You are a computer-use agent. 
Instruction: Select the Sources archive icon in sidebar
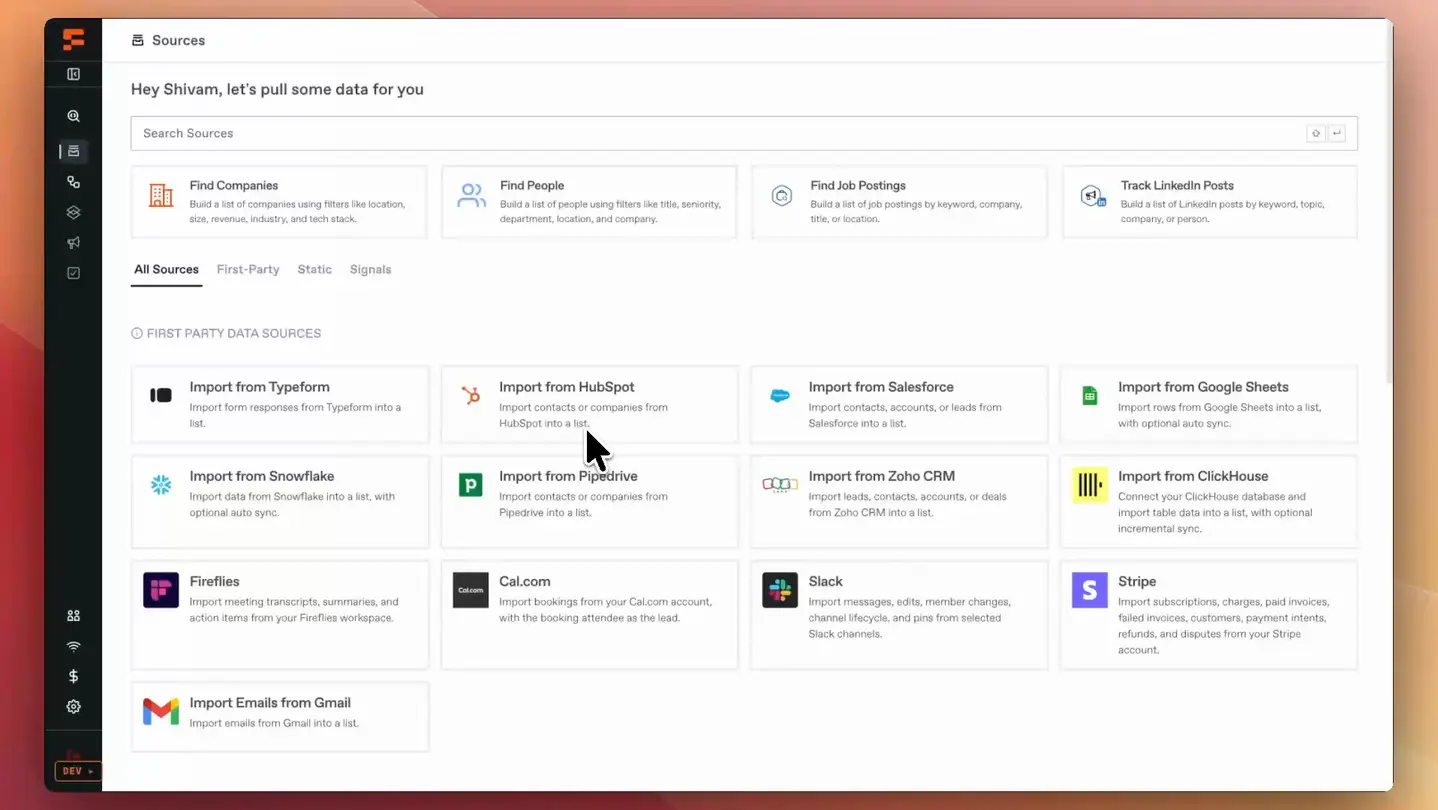coord(73,152)
